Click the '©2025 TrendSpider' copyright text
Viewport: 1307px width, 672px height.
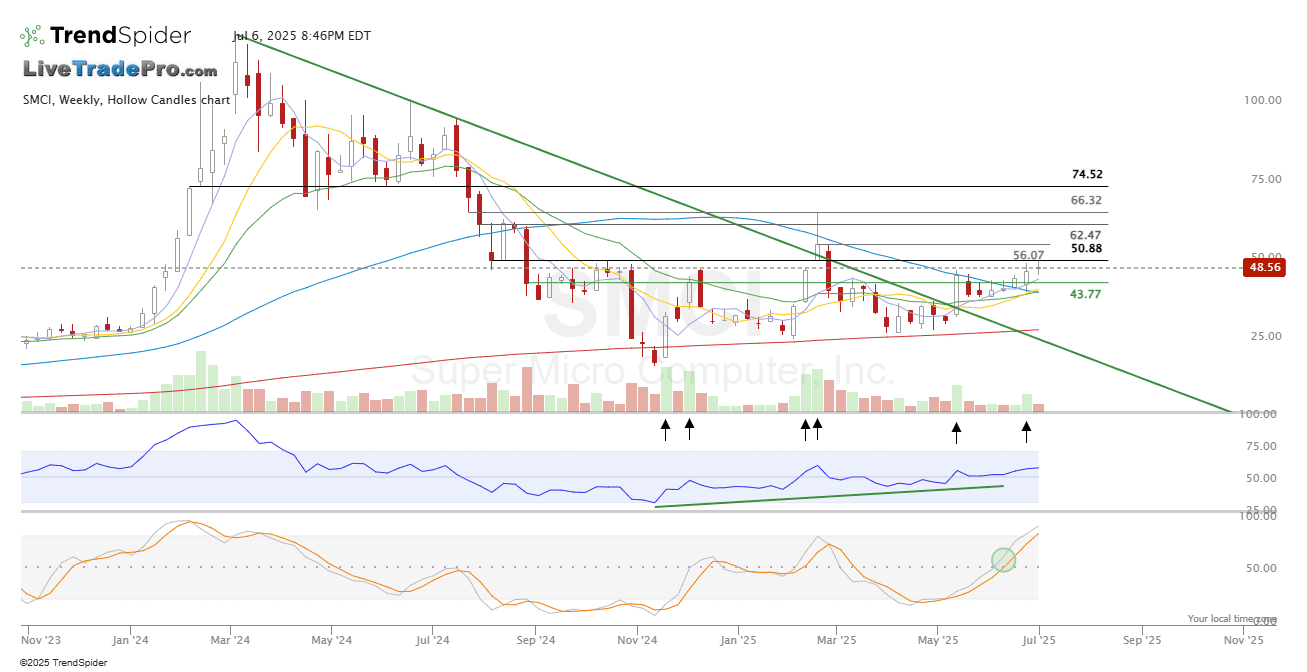[x=65, y=662]
